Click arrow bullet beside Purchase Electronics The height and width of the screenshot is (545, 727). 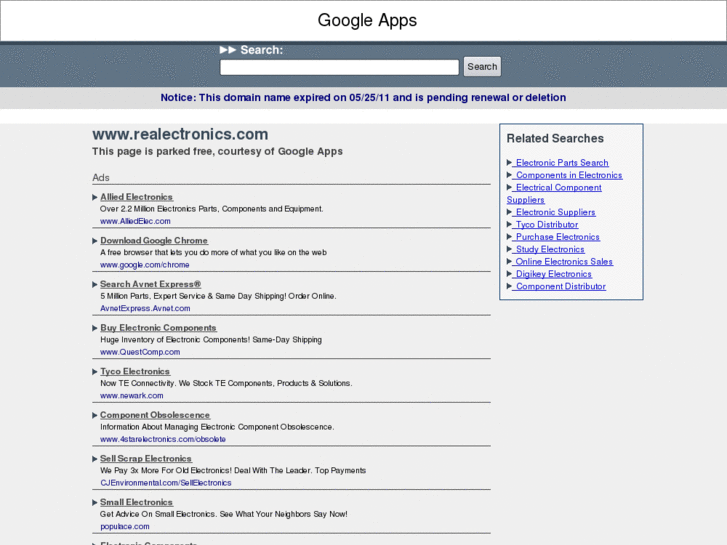tap(509, 237)
